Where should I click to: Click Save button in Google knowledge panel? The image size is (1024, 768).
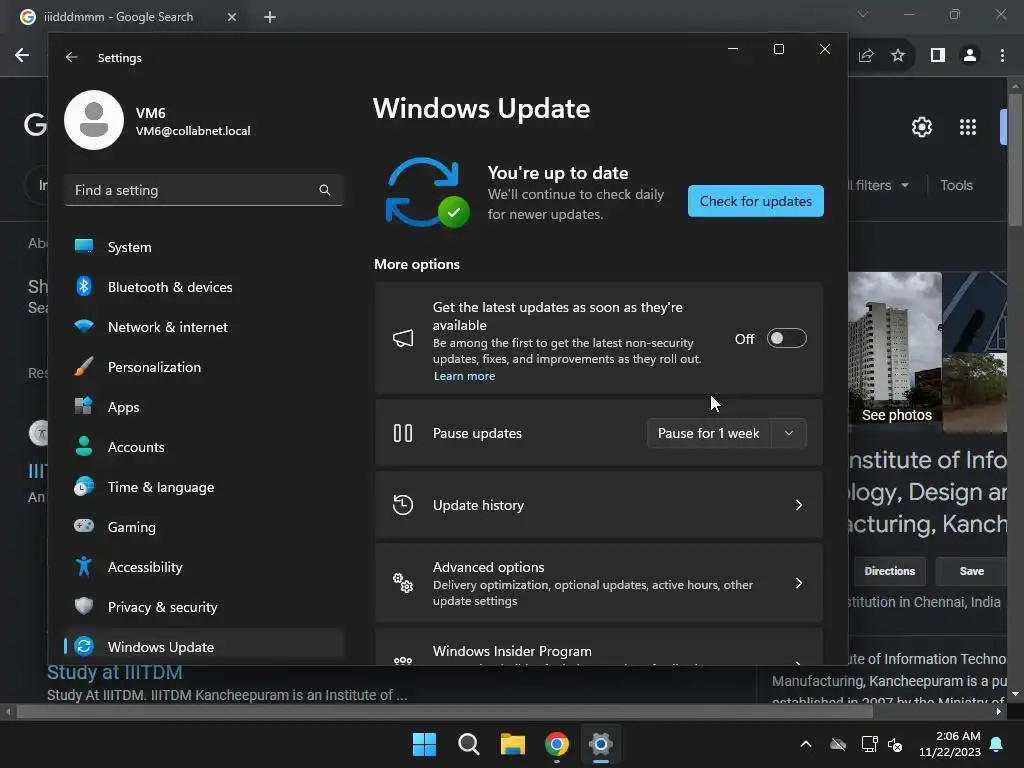point(971,571)
